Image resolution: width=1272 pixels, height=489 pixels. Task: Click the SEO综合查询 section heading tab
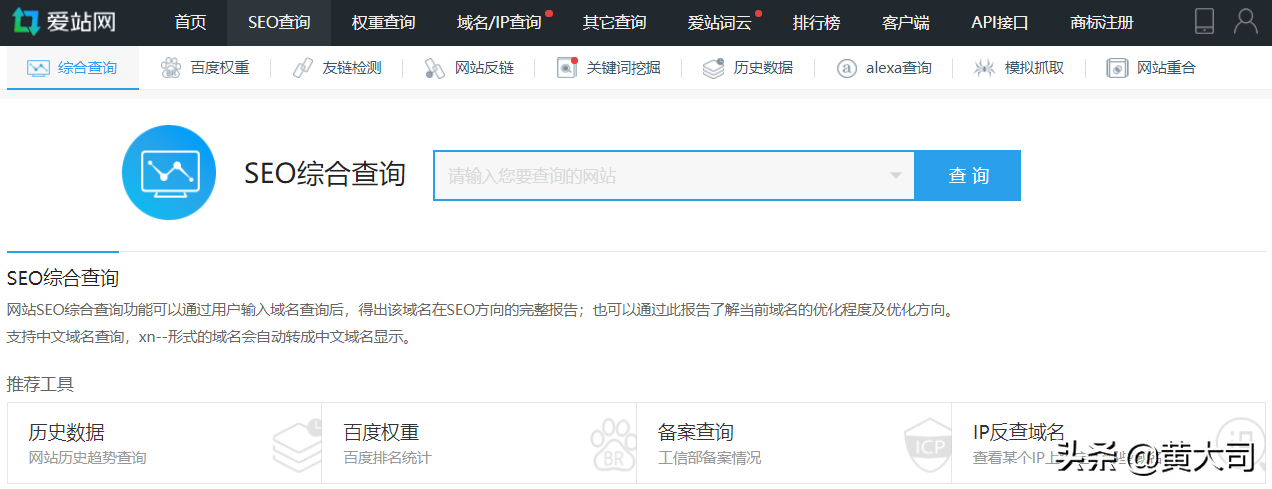63,278
